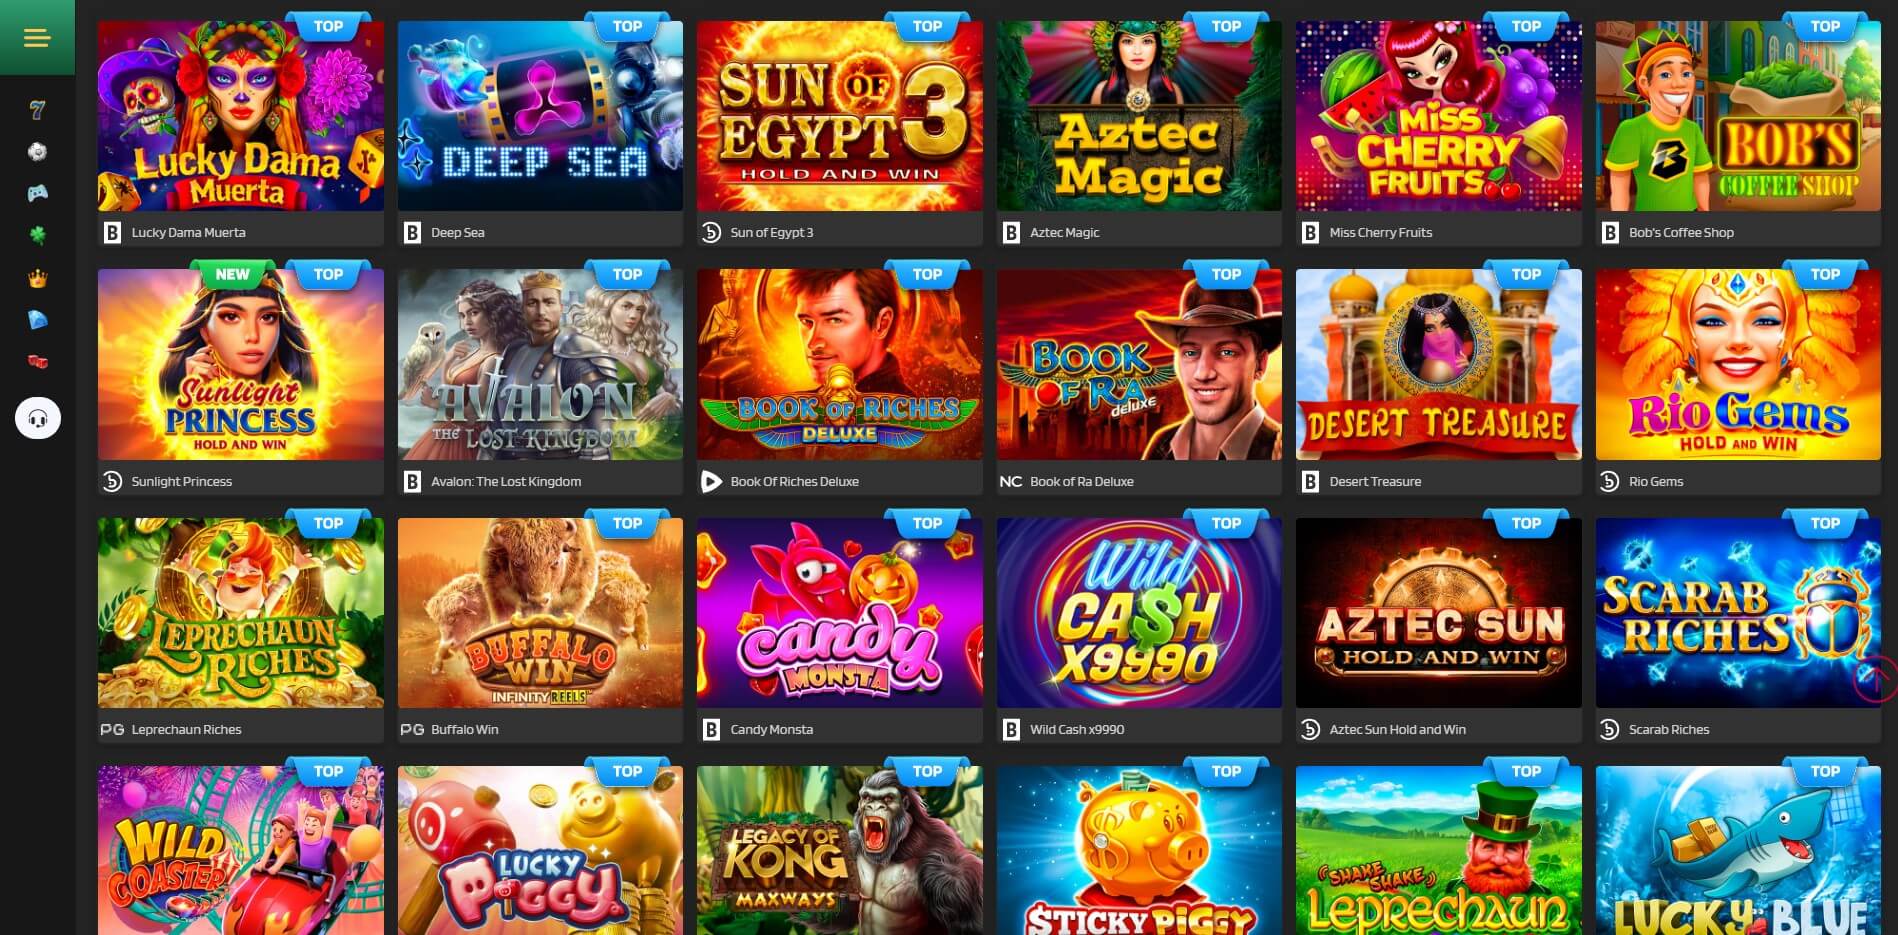The image size is (1898, 935).
Task: Click the scroll-to-top arrow button
Action: (x=1875, y=680)
